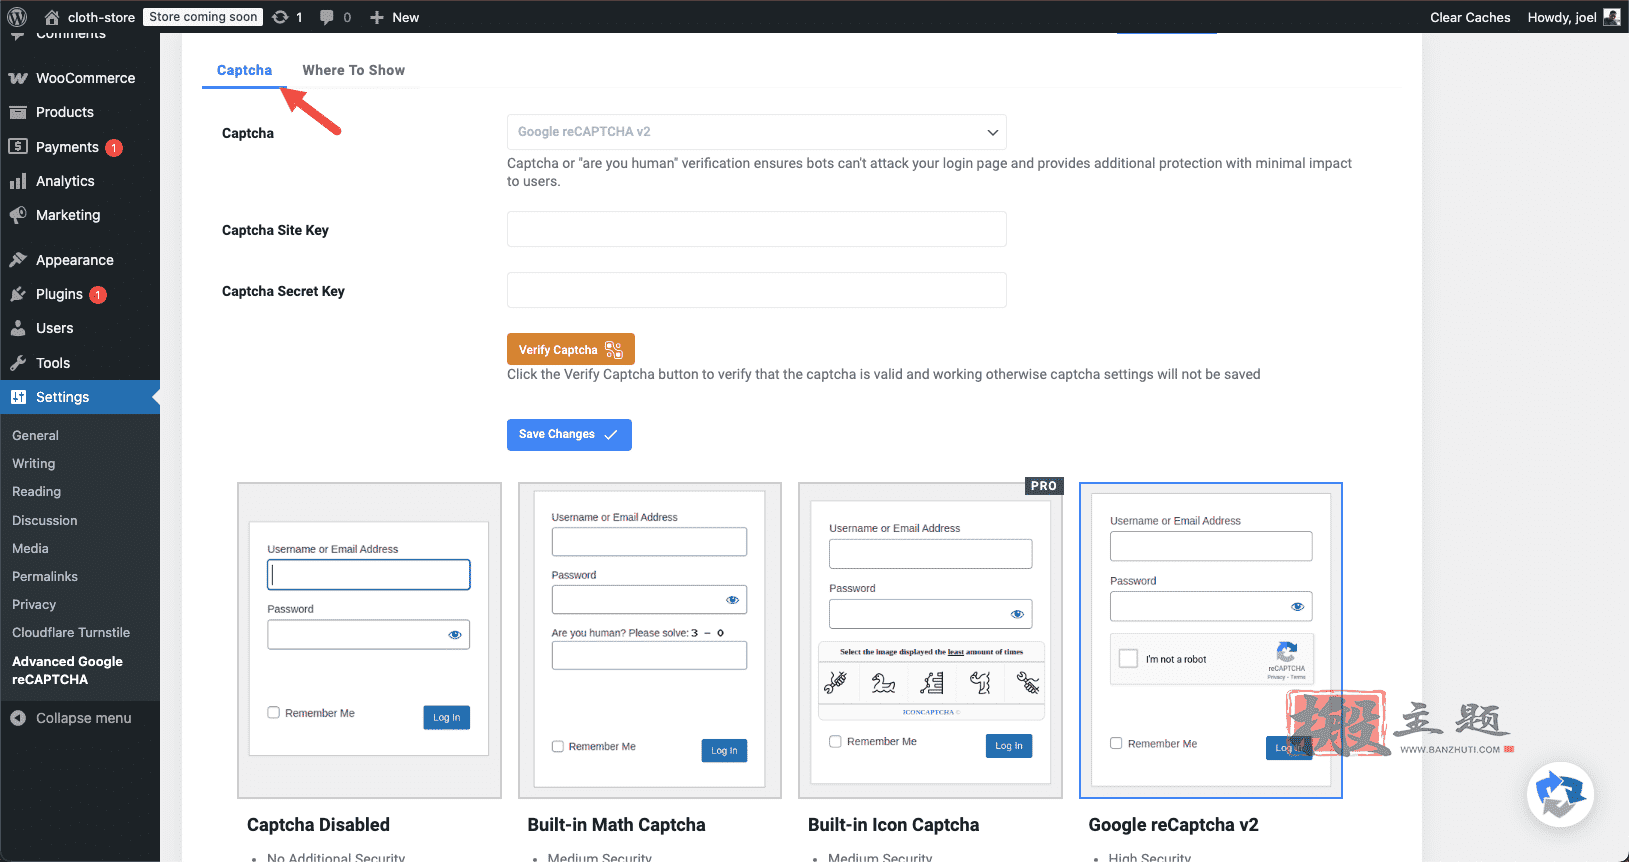Toggle password eye in Math Captcha preview
The image size is (1629, 862).
(x=732, y=600)
